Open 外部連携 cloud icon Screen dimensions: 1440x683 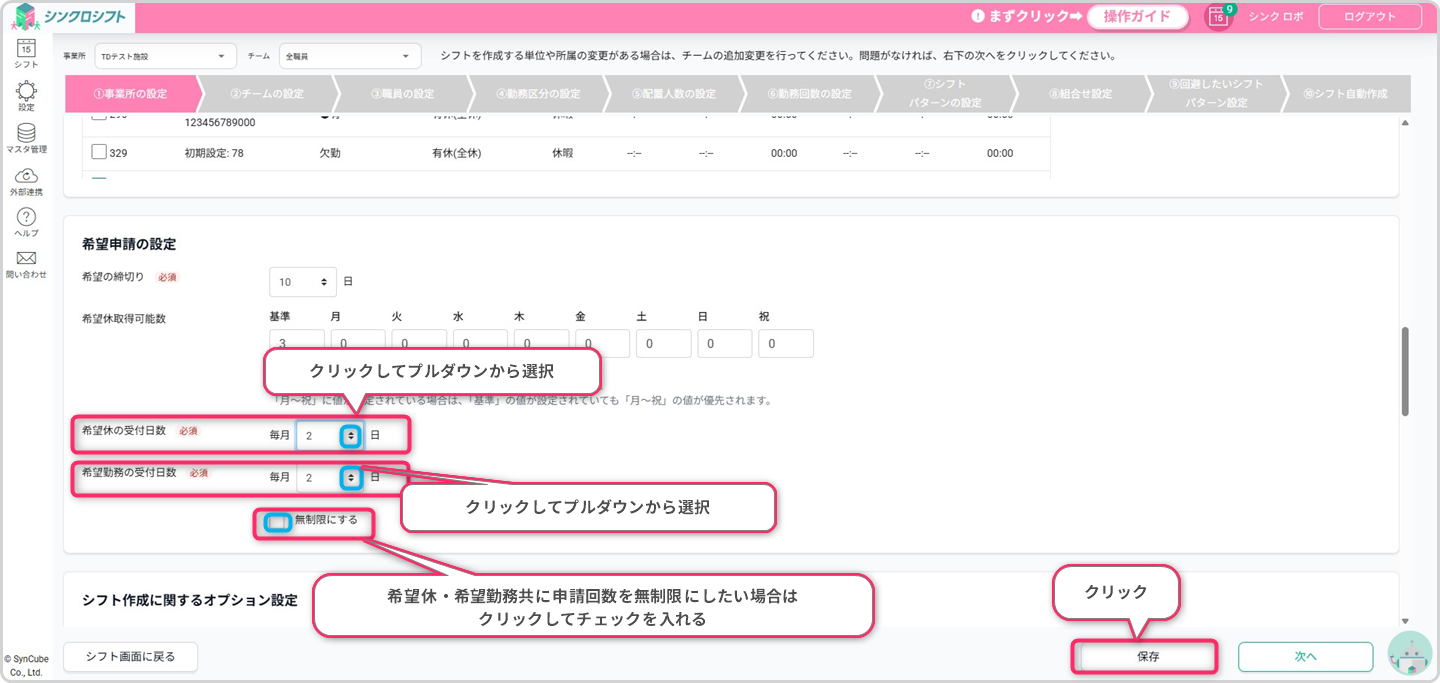27,179
